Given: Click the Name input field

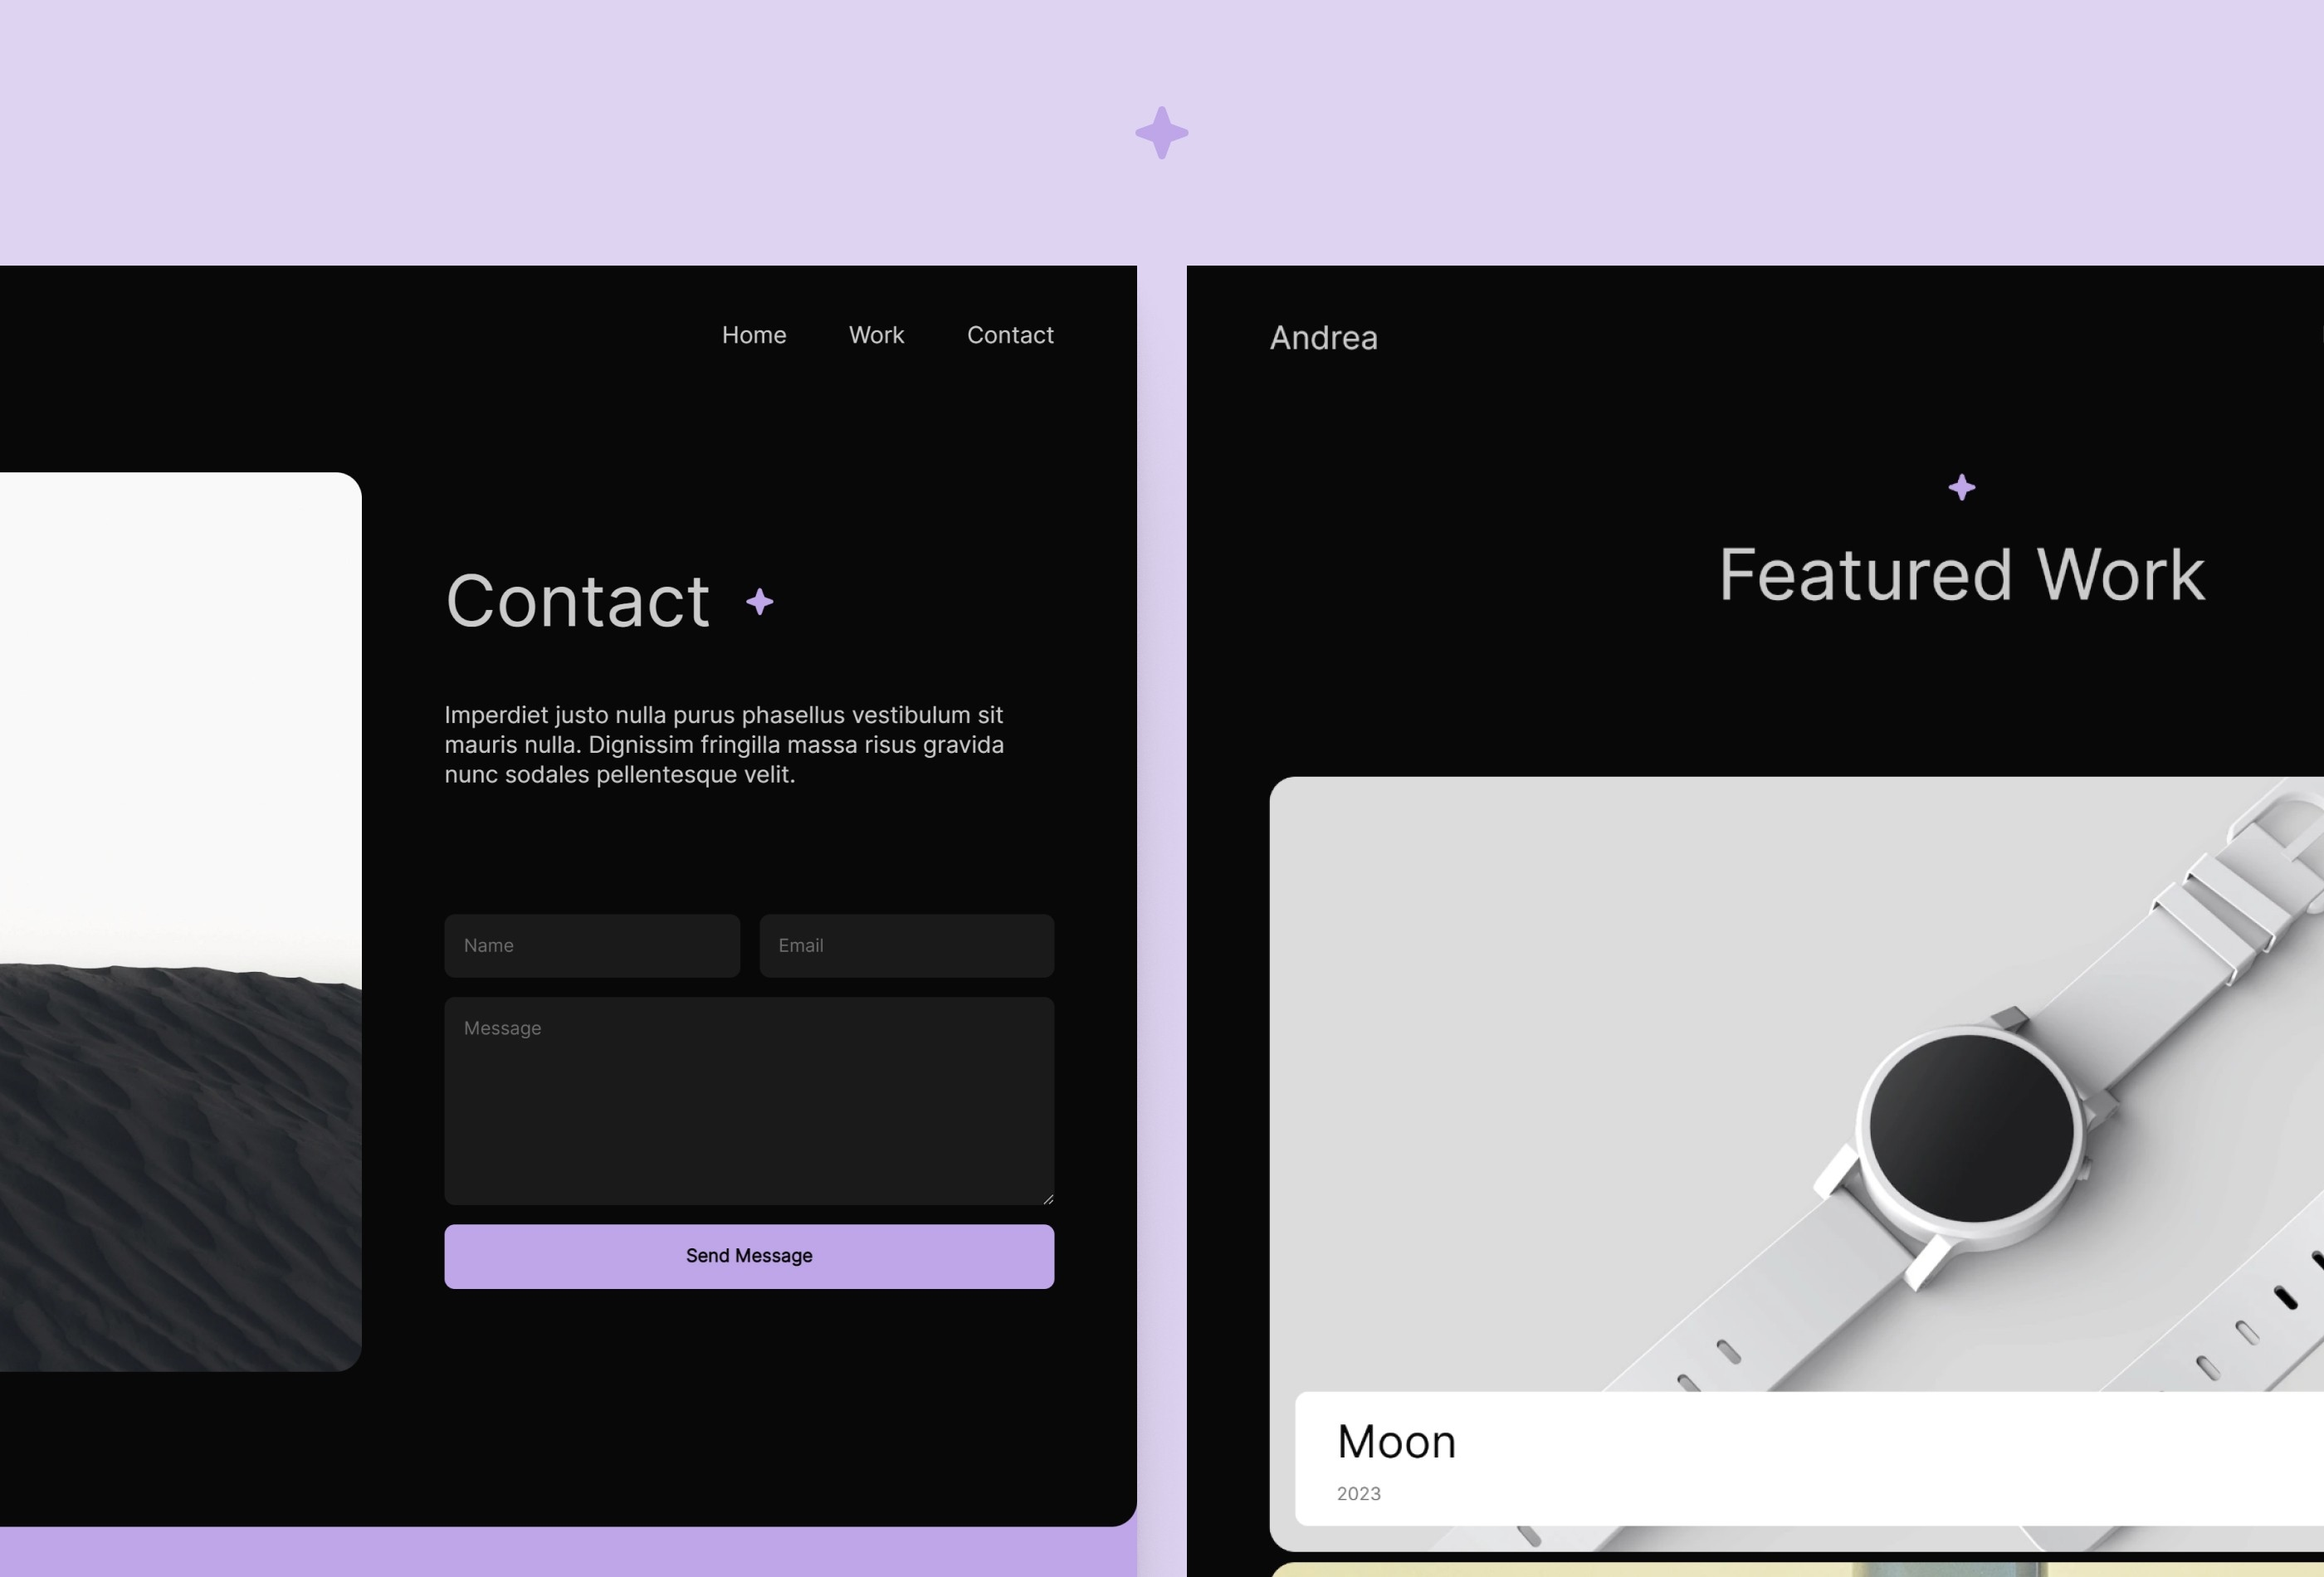Looking at the screenshot, I should (x=591, y=945).
